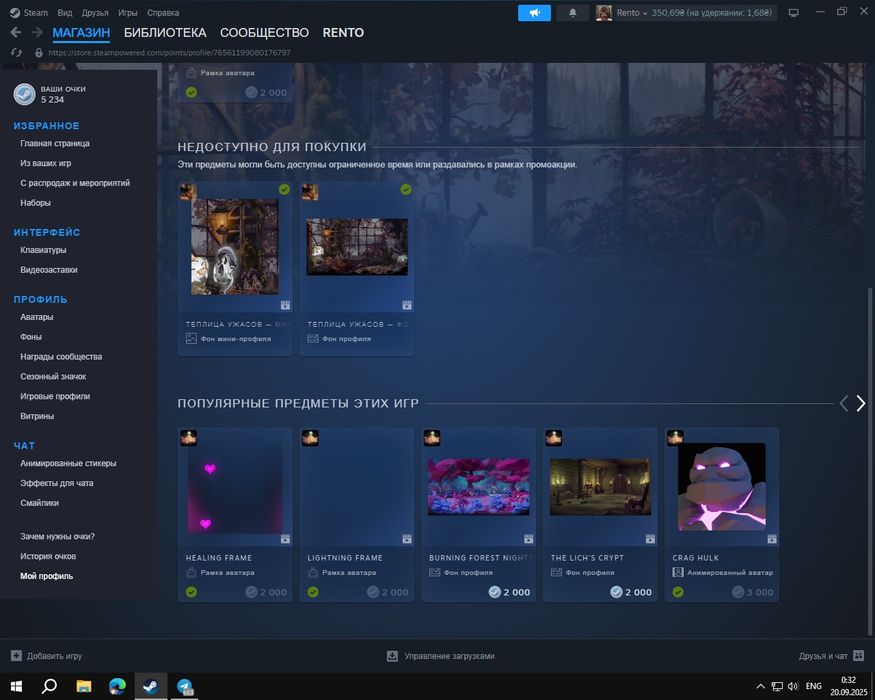The height and width of the screenshot is (700, 875).
Task: Show hidden tray icons chevron
Action: (x=761, y=686)
